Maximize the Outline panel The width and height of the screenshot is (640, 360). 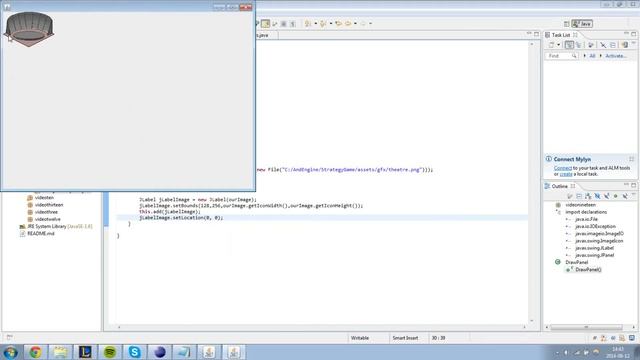click(x=633, y=185)
